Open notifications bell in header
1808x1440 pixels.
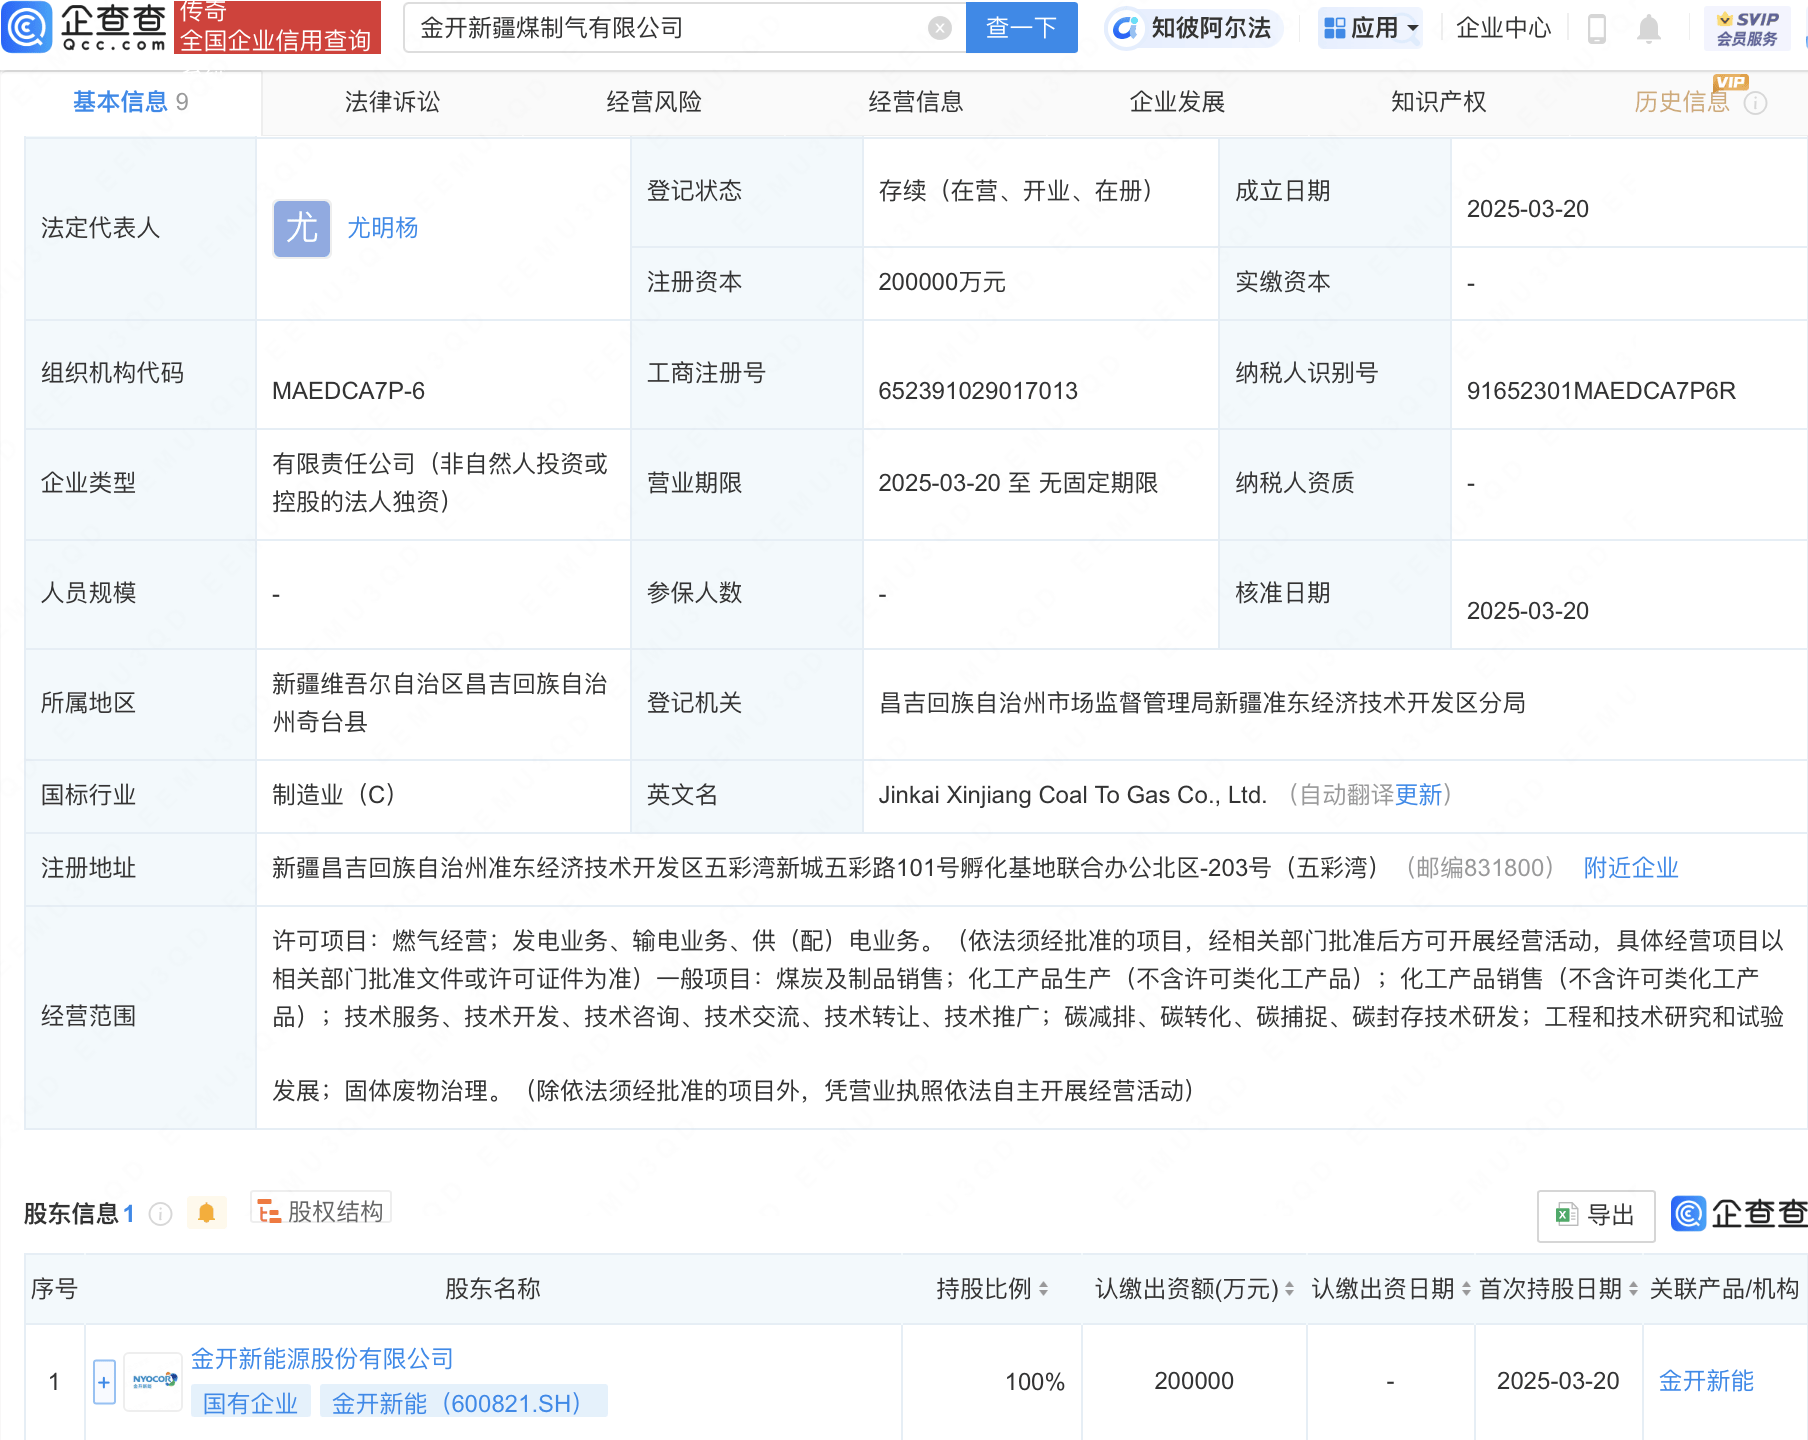1649,29
